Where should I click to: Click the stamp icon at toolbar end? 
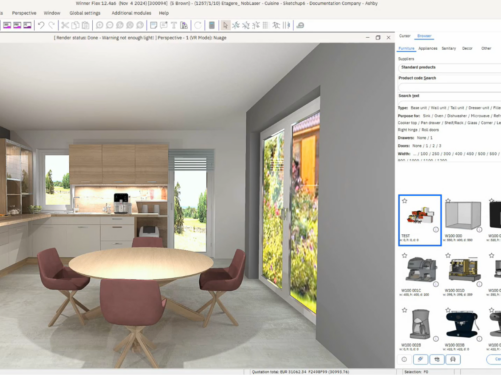pos(300,25)
